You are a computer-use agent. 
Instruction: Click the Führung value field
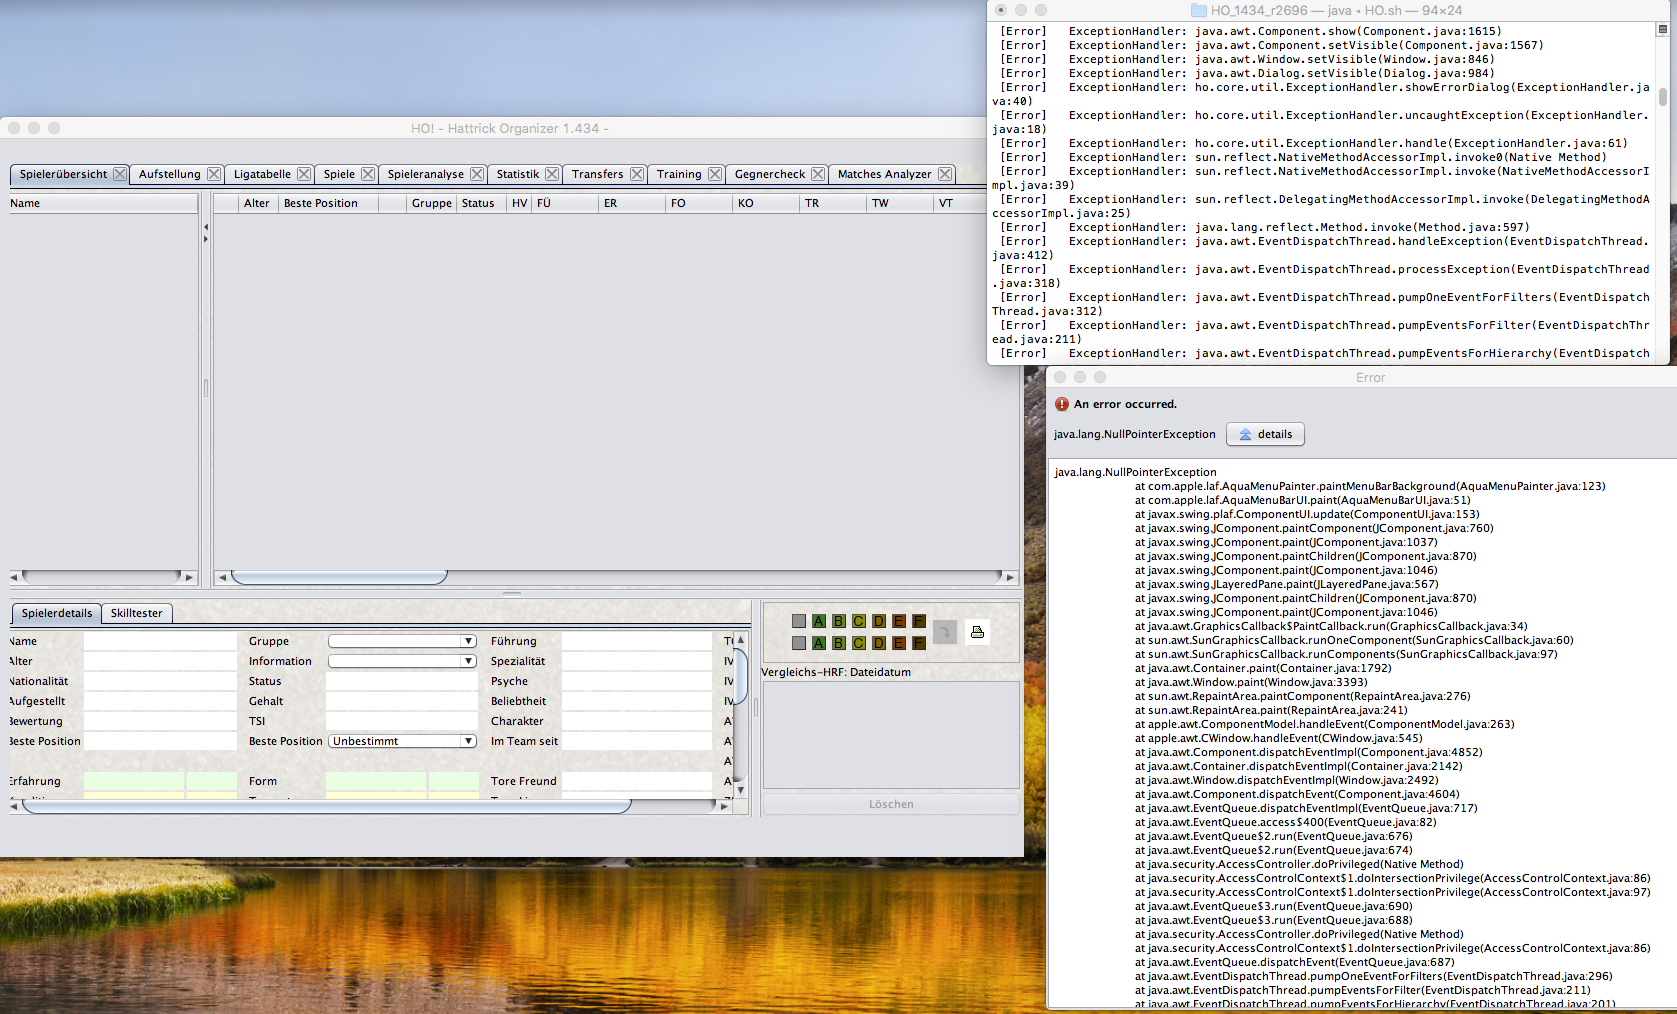pos(636,641)
